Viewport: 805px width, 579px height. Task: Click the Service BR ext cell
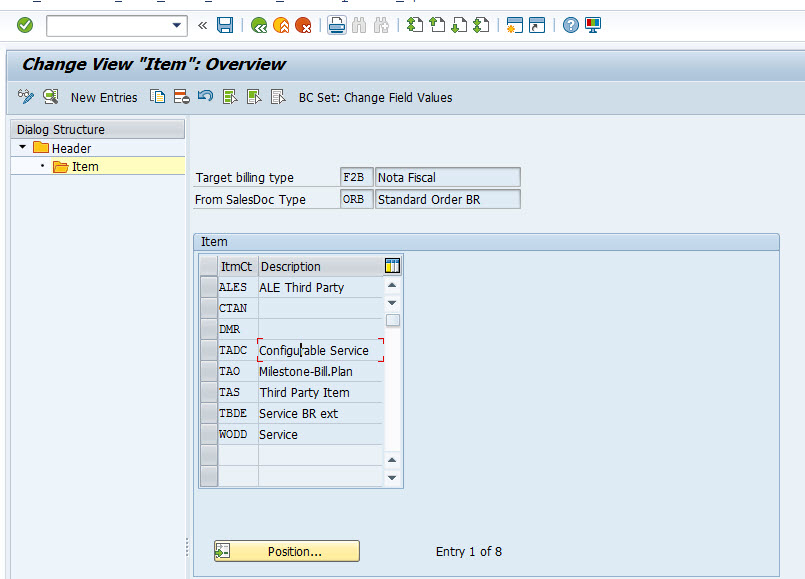[321, 414]
